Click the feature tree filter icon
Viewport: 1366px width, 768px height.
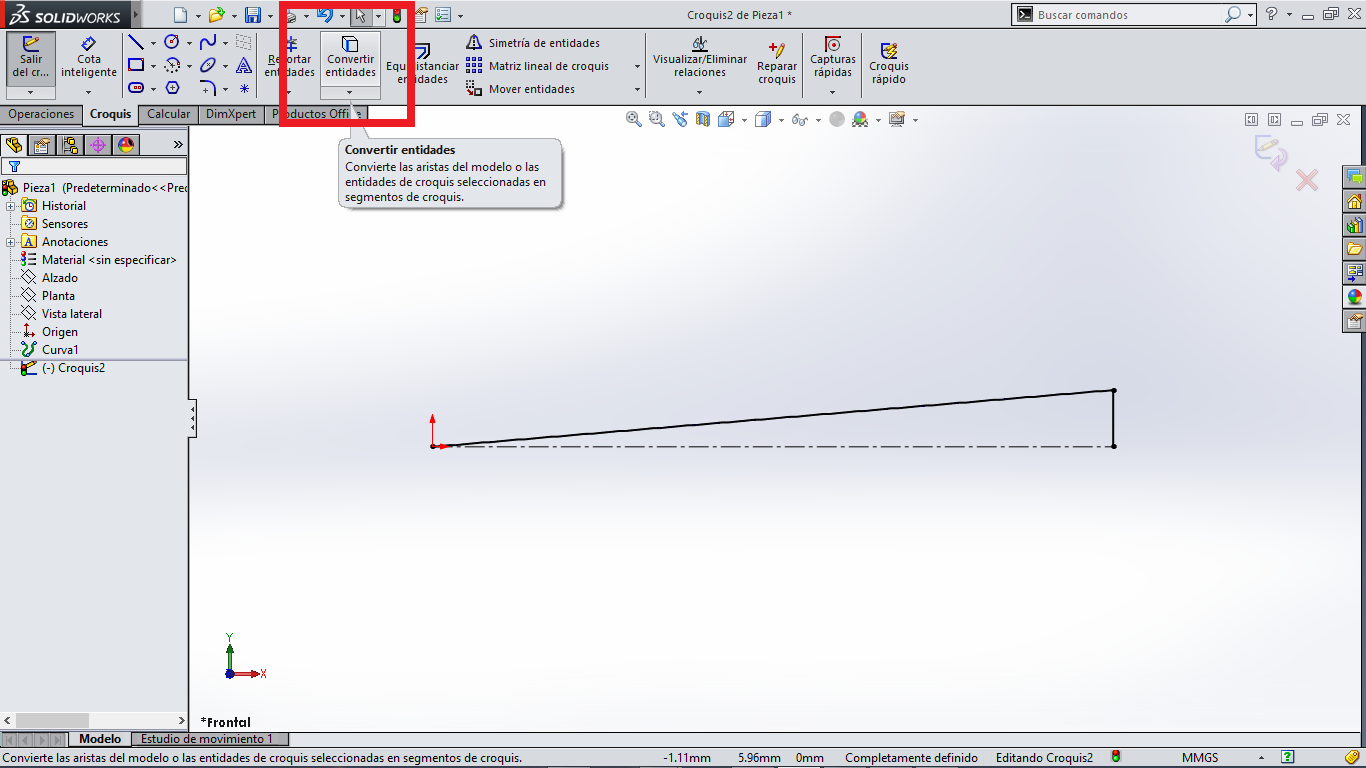14,166
